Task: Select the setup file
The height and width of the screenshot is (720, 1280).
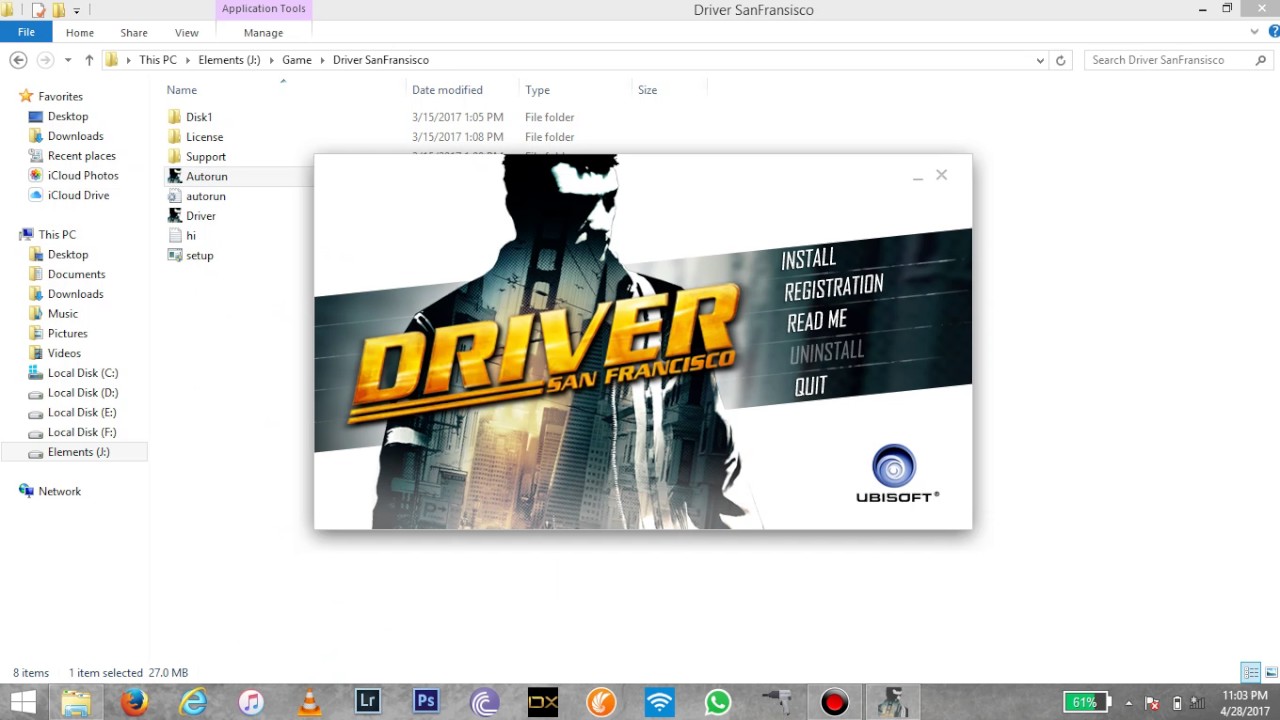Action: point(199,255)
